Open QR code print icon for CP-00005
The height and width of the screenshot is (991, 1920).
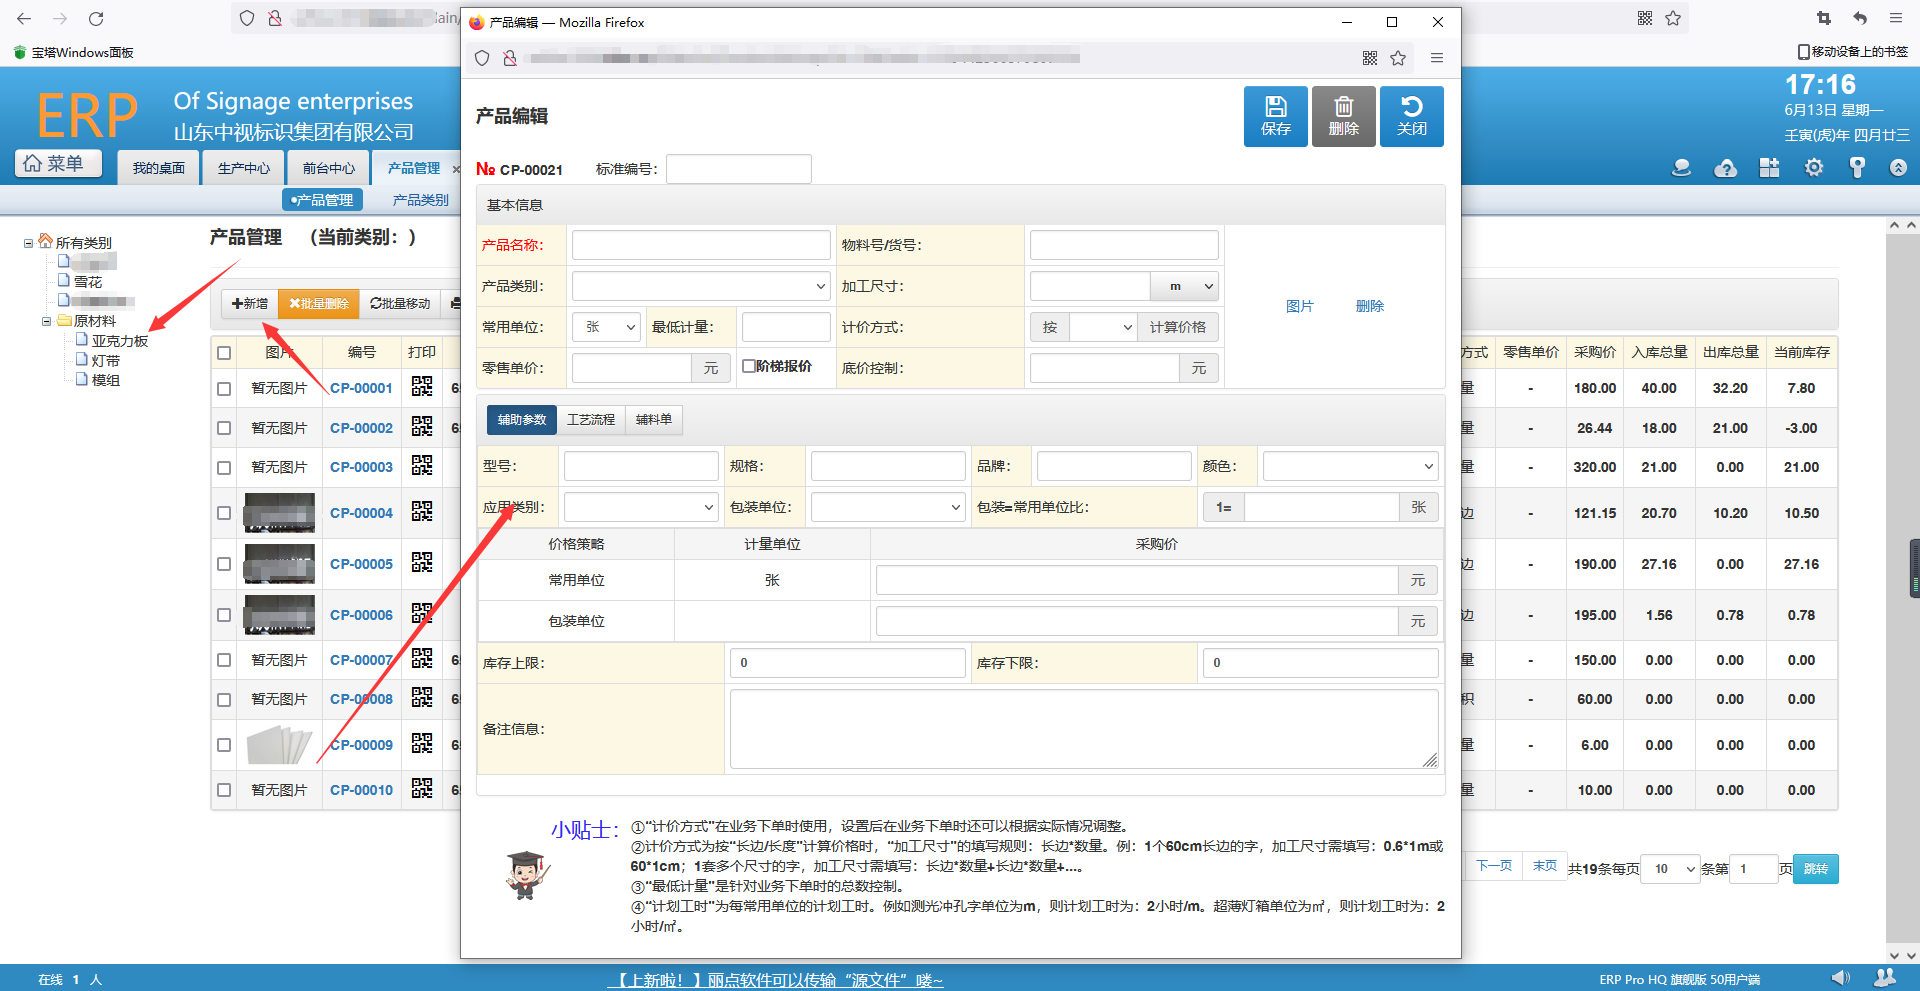(422, 563)
